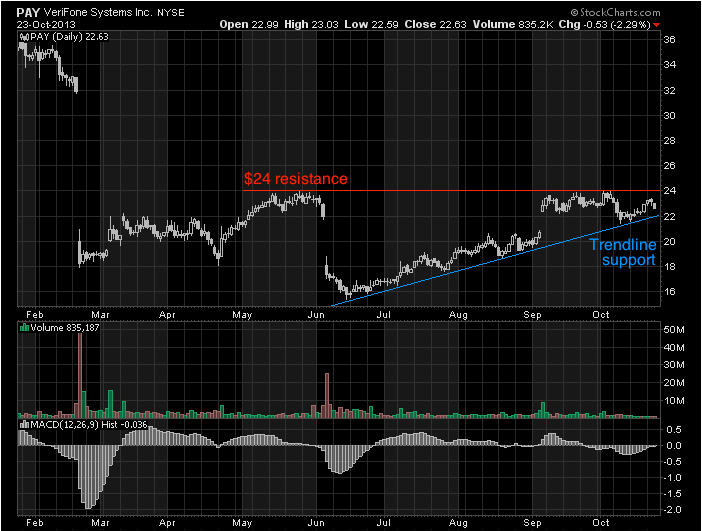Click the 26 price axis label
Viewport: 702px width, 531px height.
coord(670,166)
